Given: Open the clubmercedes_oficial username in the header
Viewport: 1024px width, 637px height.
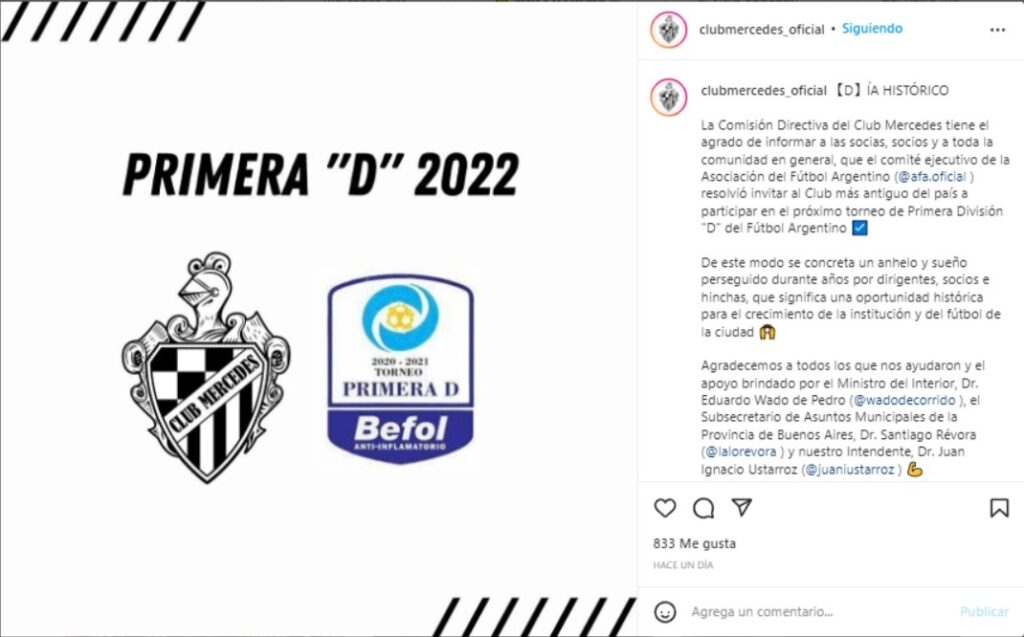Looking at the screenshot, I should [761, 29].
